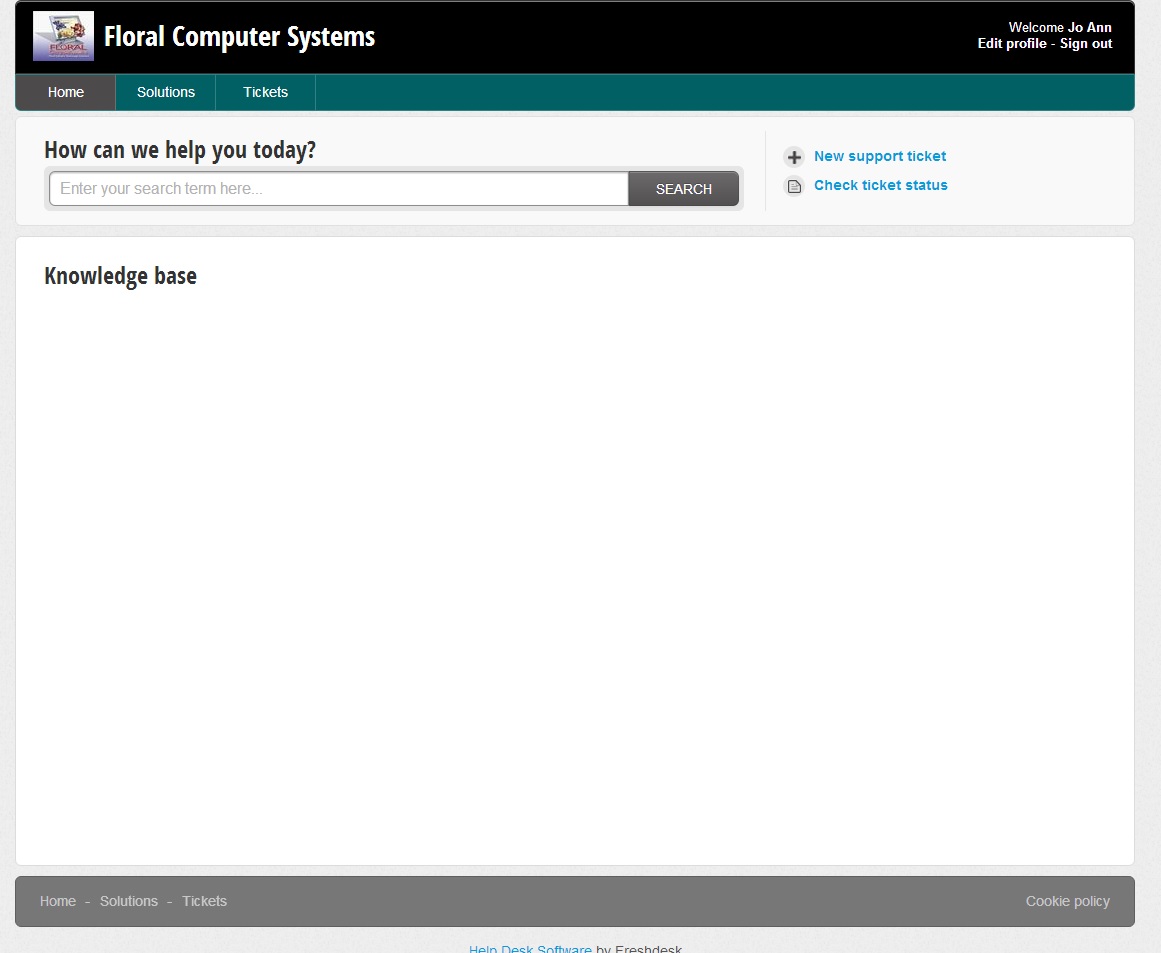The width and height of the screenshot is (1161, 953).
Task: Open Check ticket status link
Action: click(880, 185)
